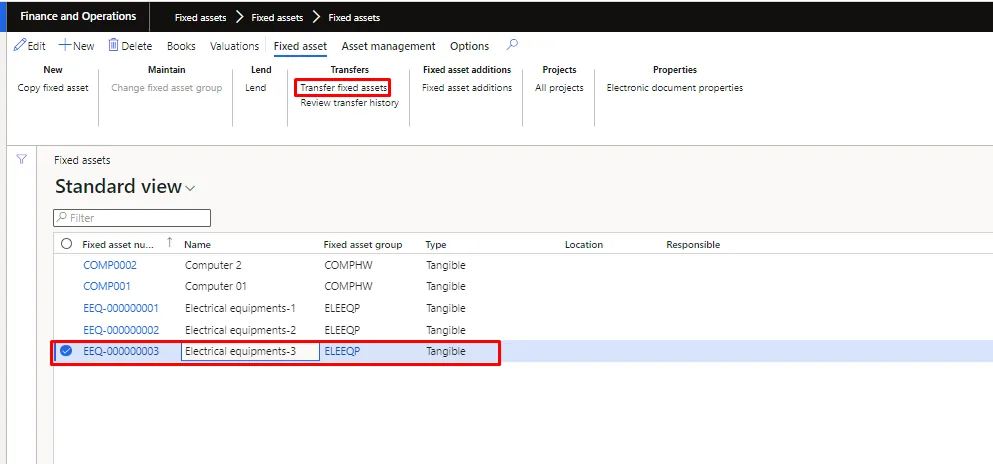Viewport: 993px width, 464px height.
Task: Click the Edit pencil button
Action: (30, 46)
